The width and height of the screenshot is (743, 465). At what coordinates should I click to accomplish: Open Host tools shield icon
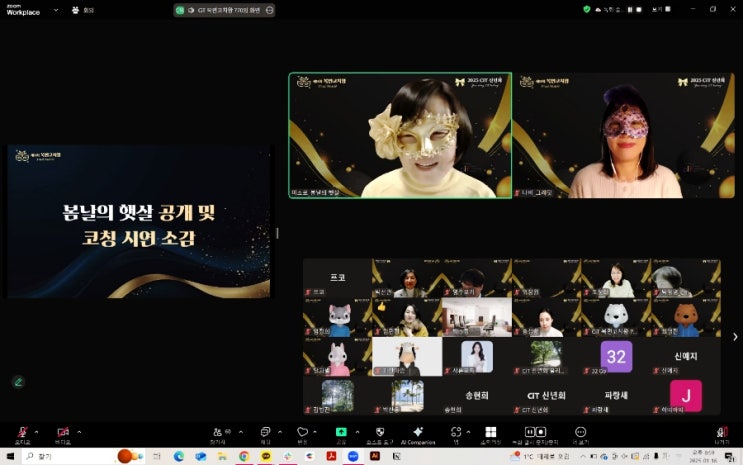[x=380, y=432]
